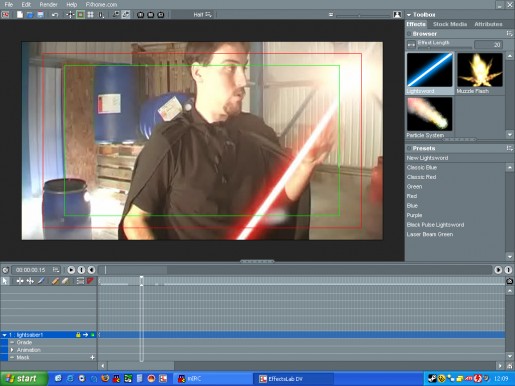Click the Open Project folder icon
This screenshot has width=515, height=386.
[x=30, y=15]
